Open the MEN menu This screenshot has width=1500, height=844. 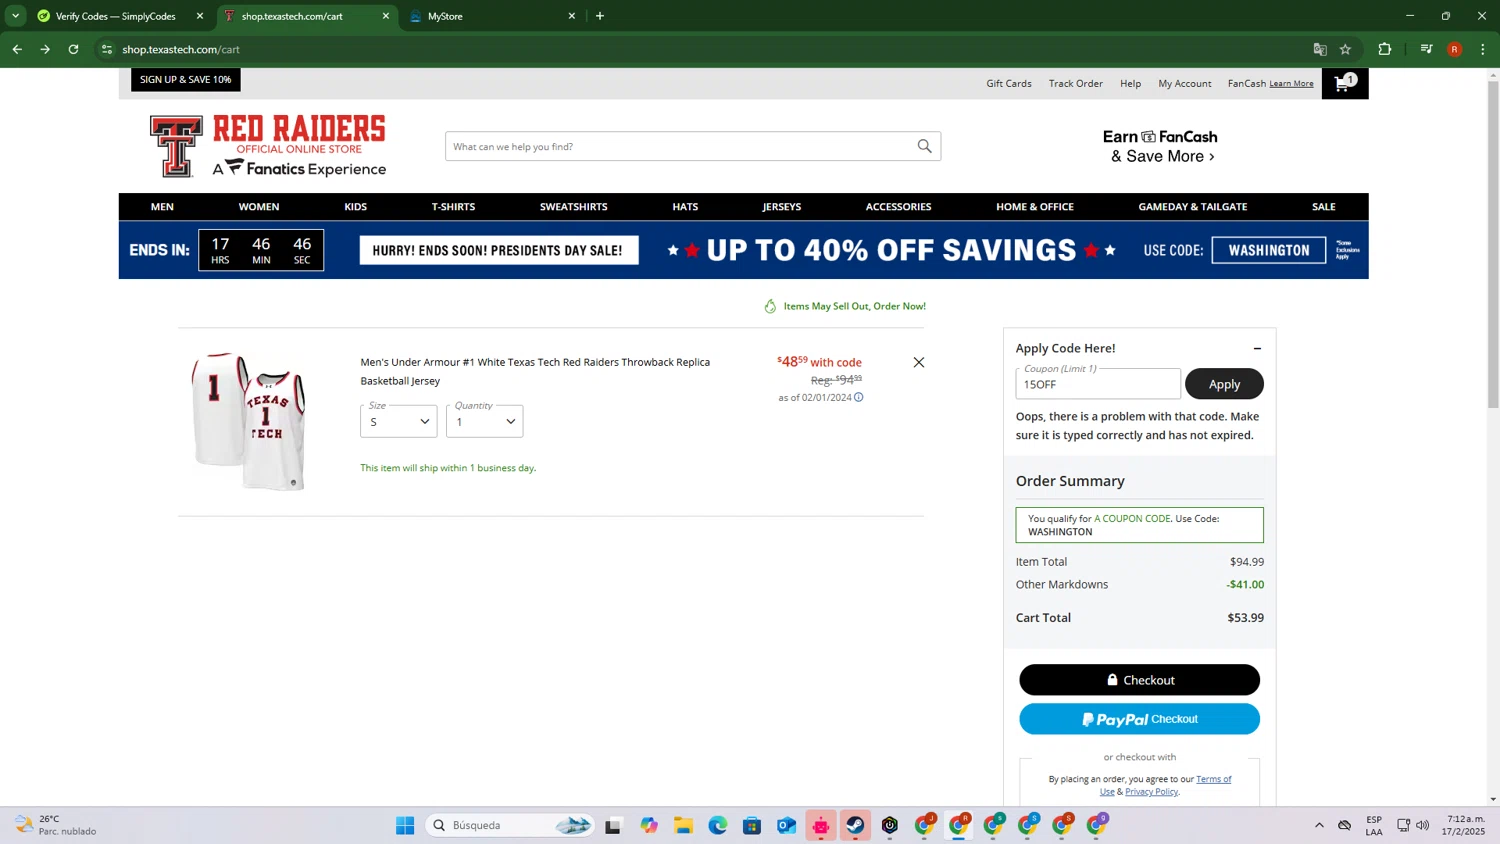pos(162,207)
